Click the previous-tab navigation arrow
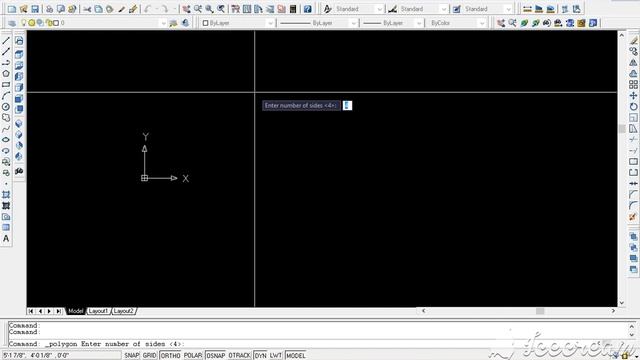Screen dimensions: 640x360 [40, 311]
